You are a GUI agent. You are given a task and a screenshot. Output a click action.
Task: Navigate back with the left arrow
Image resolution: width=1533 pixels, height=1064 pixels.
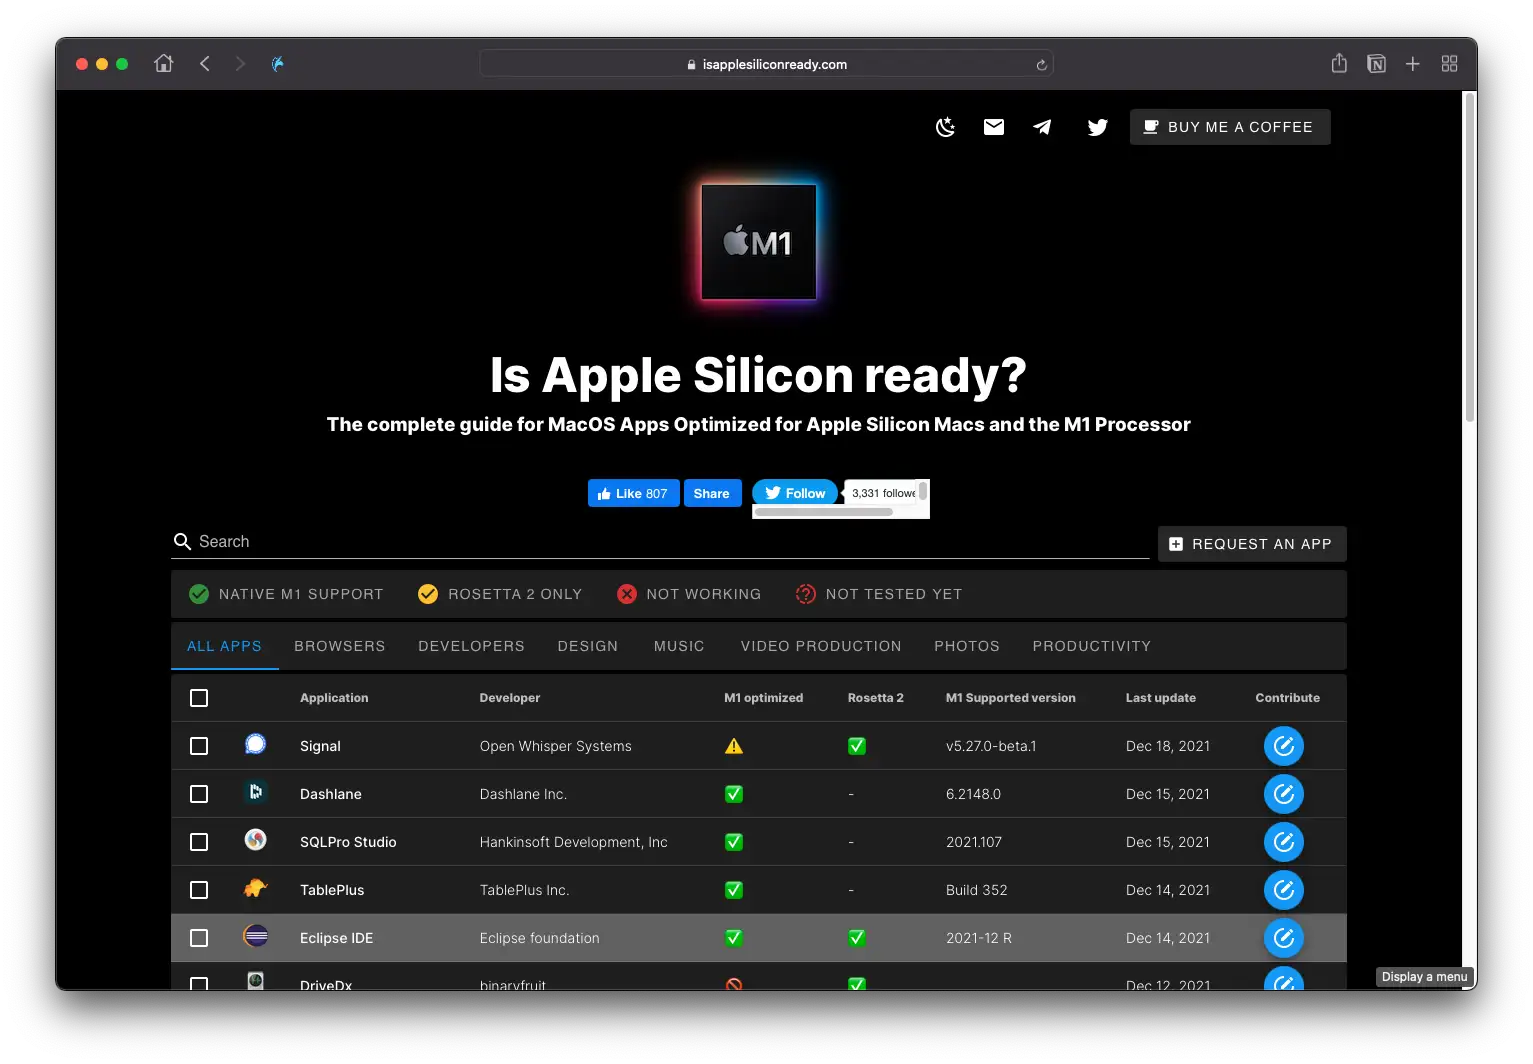click(x=205, y=64)
